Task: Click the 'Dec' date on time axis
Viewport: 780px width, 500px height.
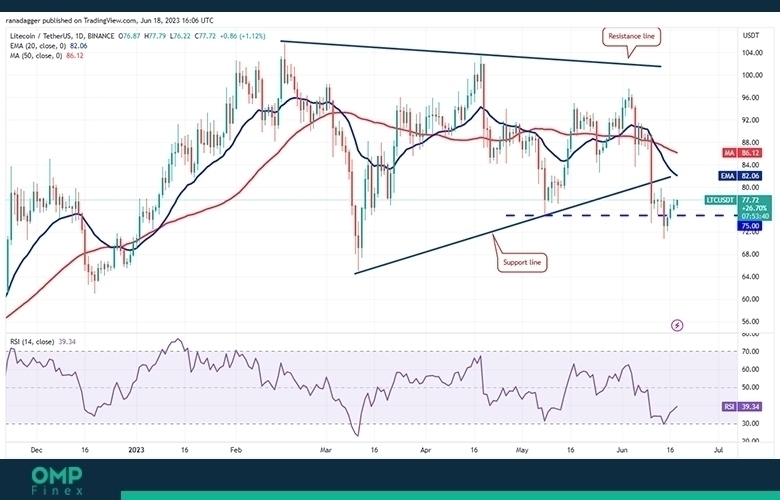Action: coord(36,450)
